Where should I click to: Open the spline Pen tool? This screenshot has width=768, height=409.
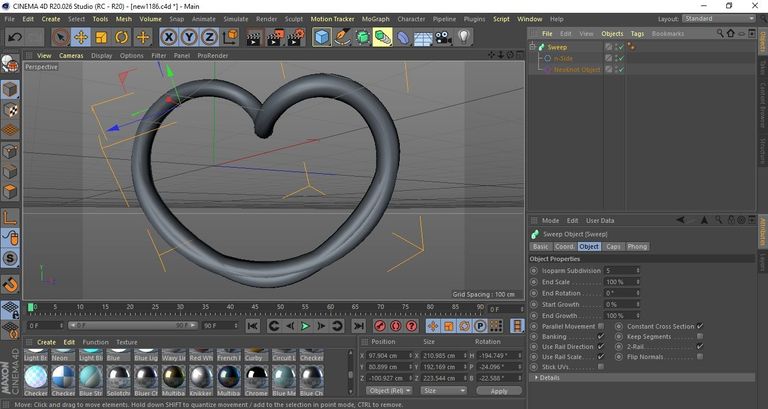(342, 37)
